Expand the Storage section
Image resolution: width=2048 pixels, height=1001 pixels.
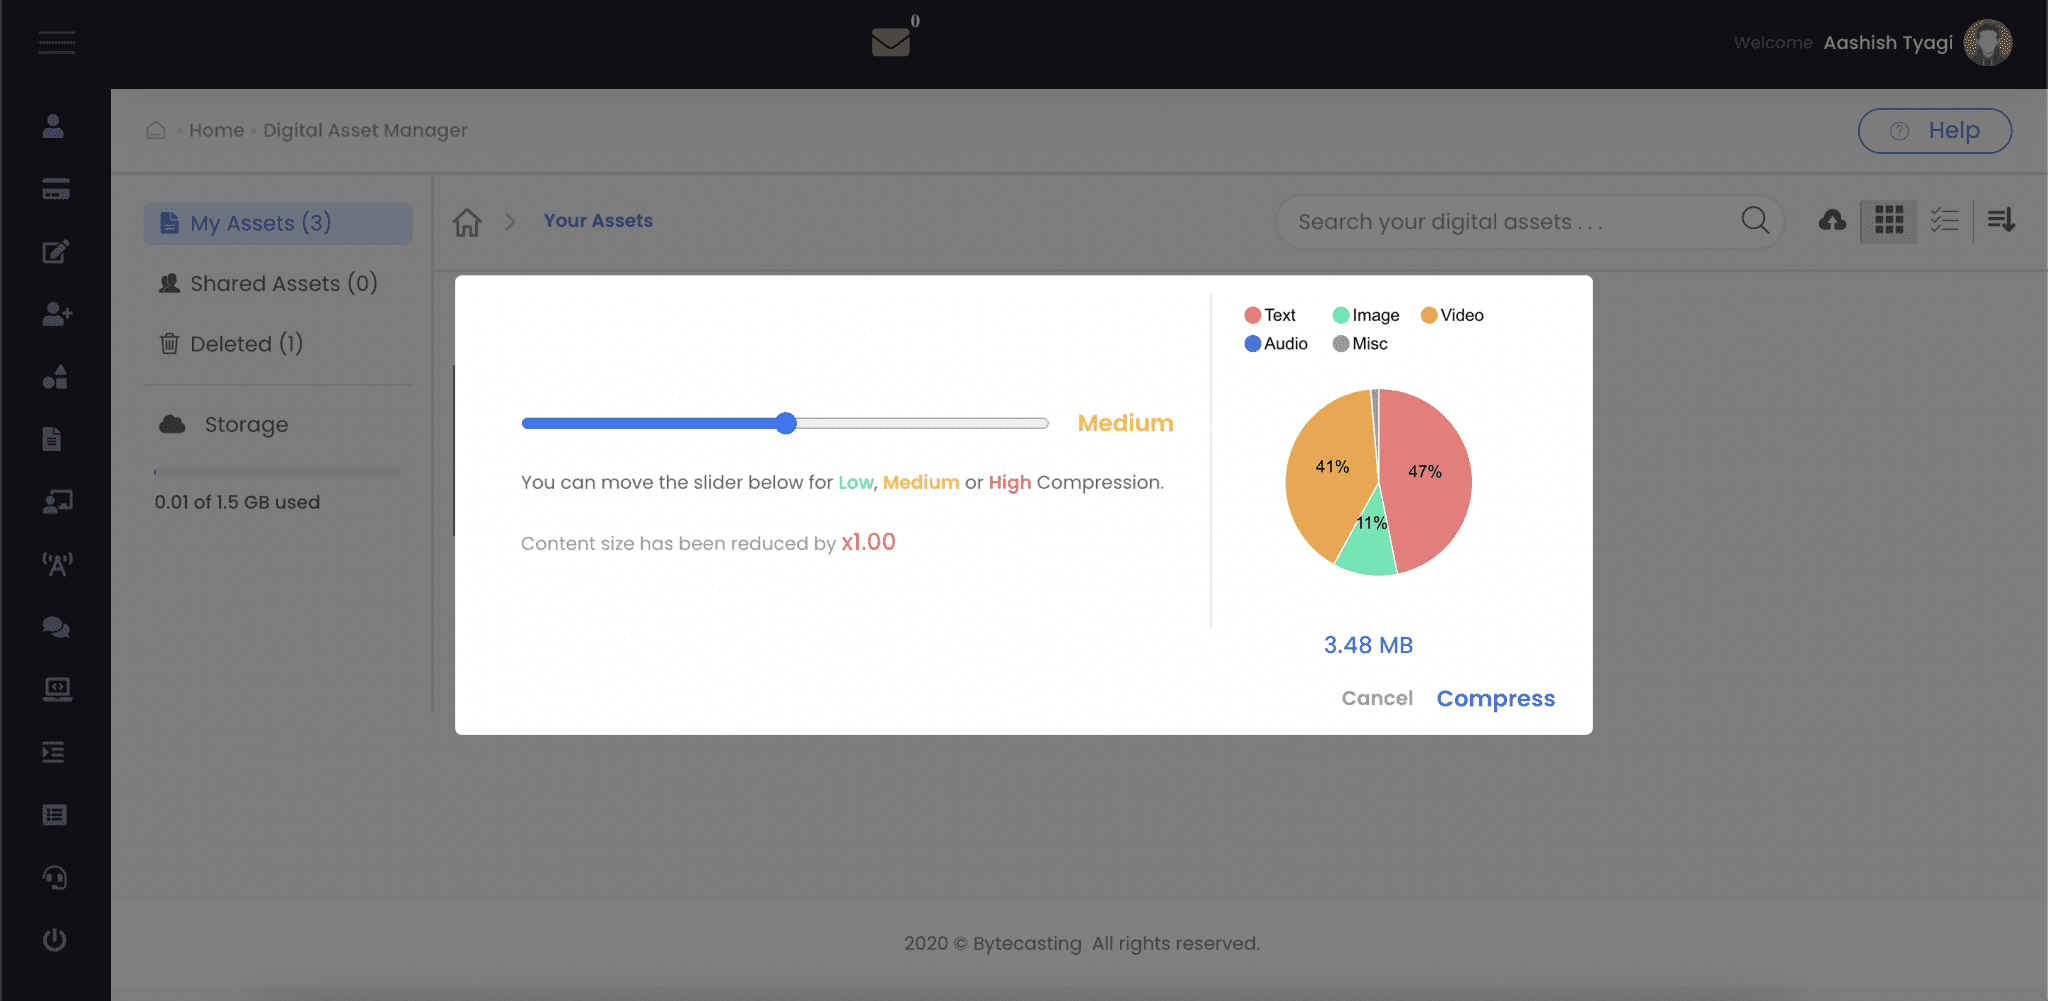245,424
